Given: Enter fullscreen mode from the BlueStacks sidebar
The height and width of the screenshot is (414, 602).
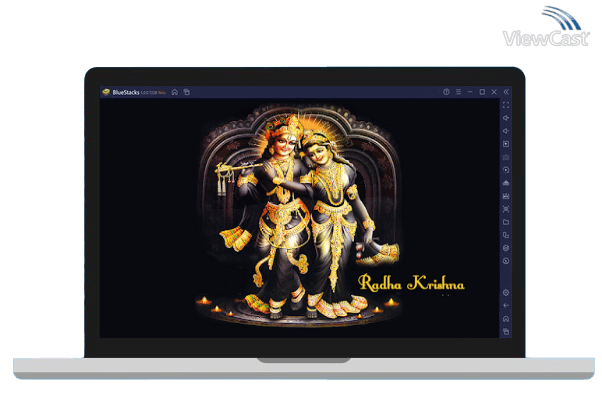Looking at the screenshot, I should tap(506, 105).
